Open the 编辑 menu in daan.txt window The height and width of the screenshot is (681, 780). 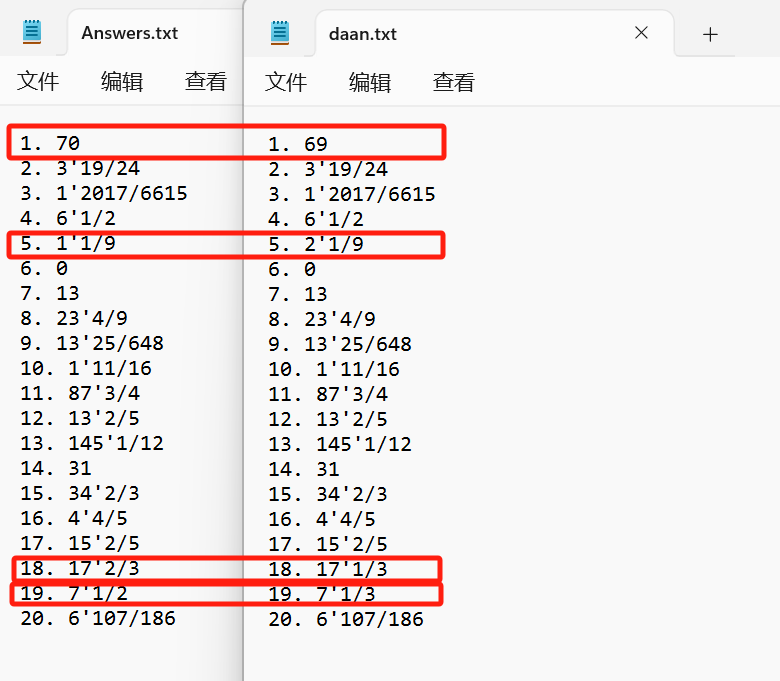370,82
